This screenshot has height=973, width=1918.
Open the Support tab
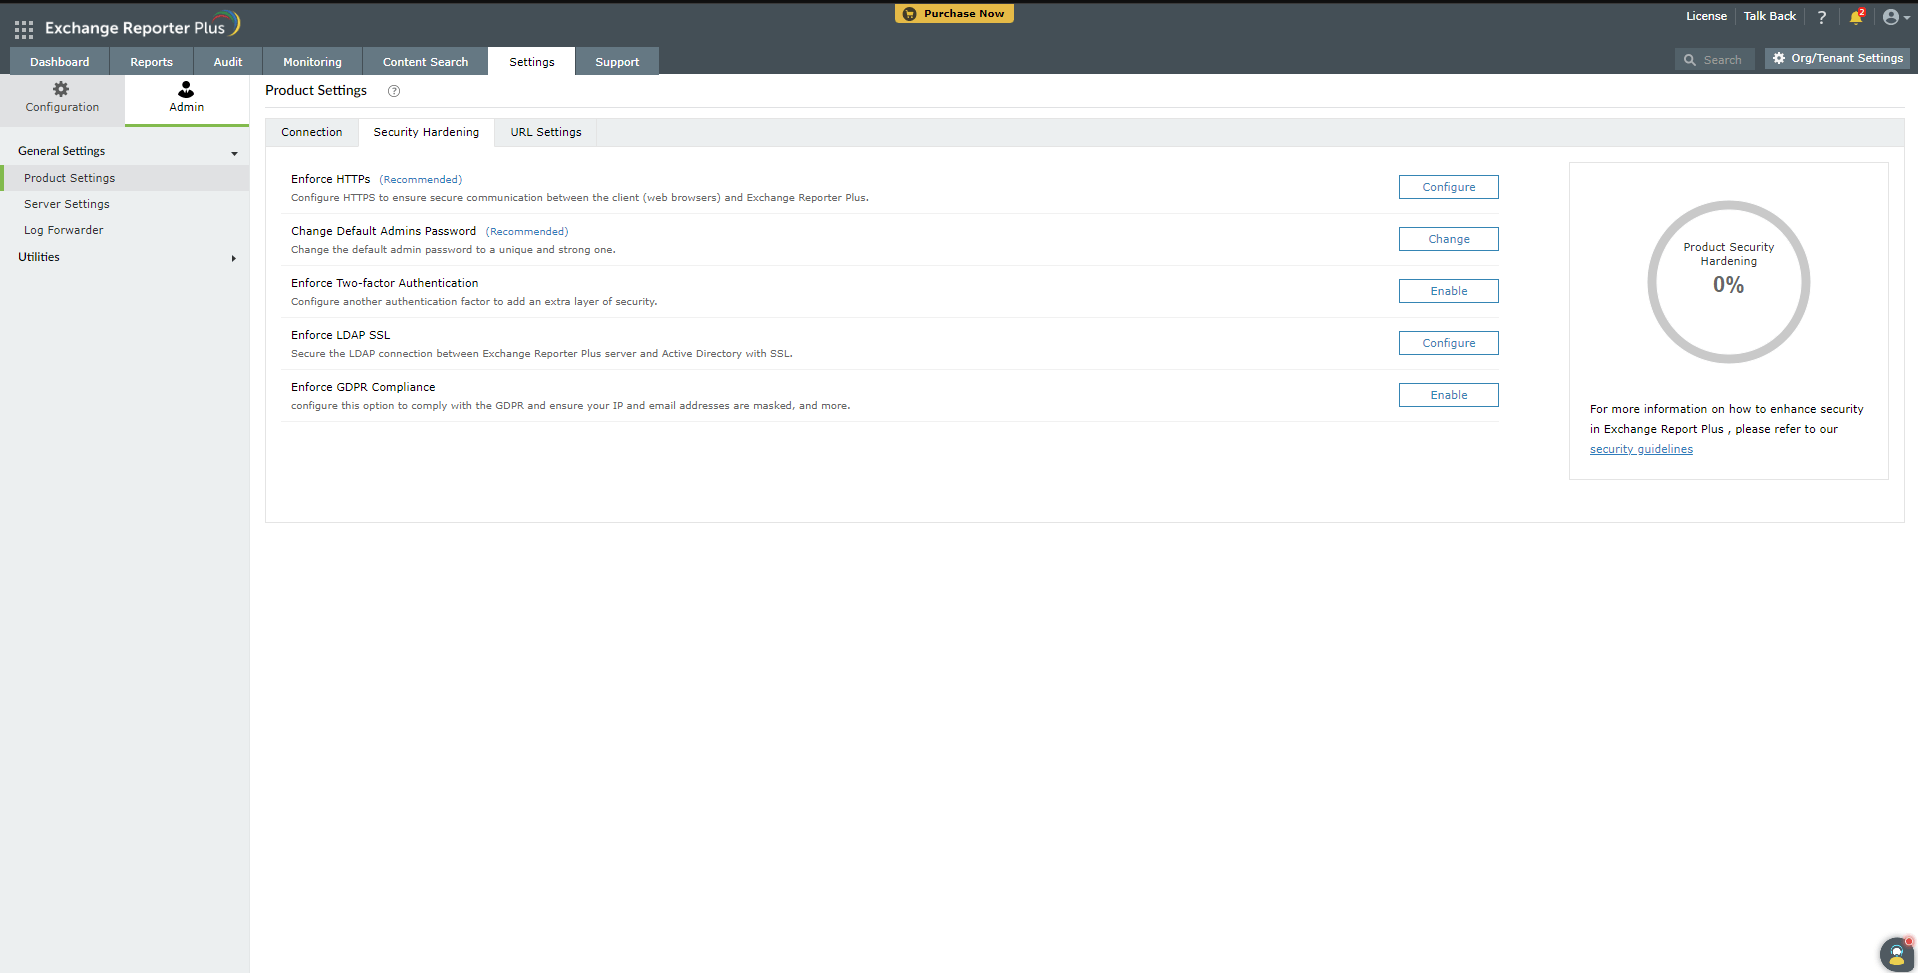tap(617, 61)
